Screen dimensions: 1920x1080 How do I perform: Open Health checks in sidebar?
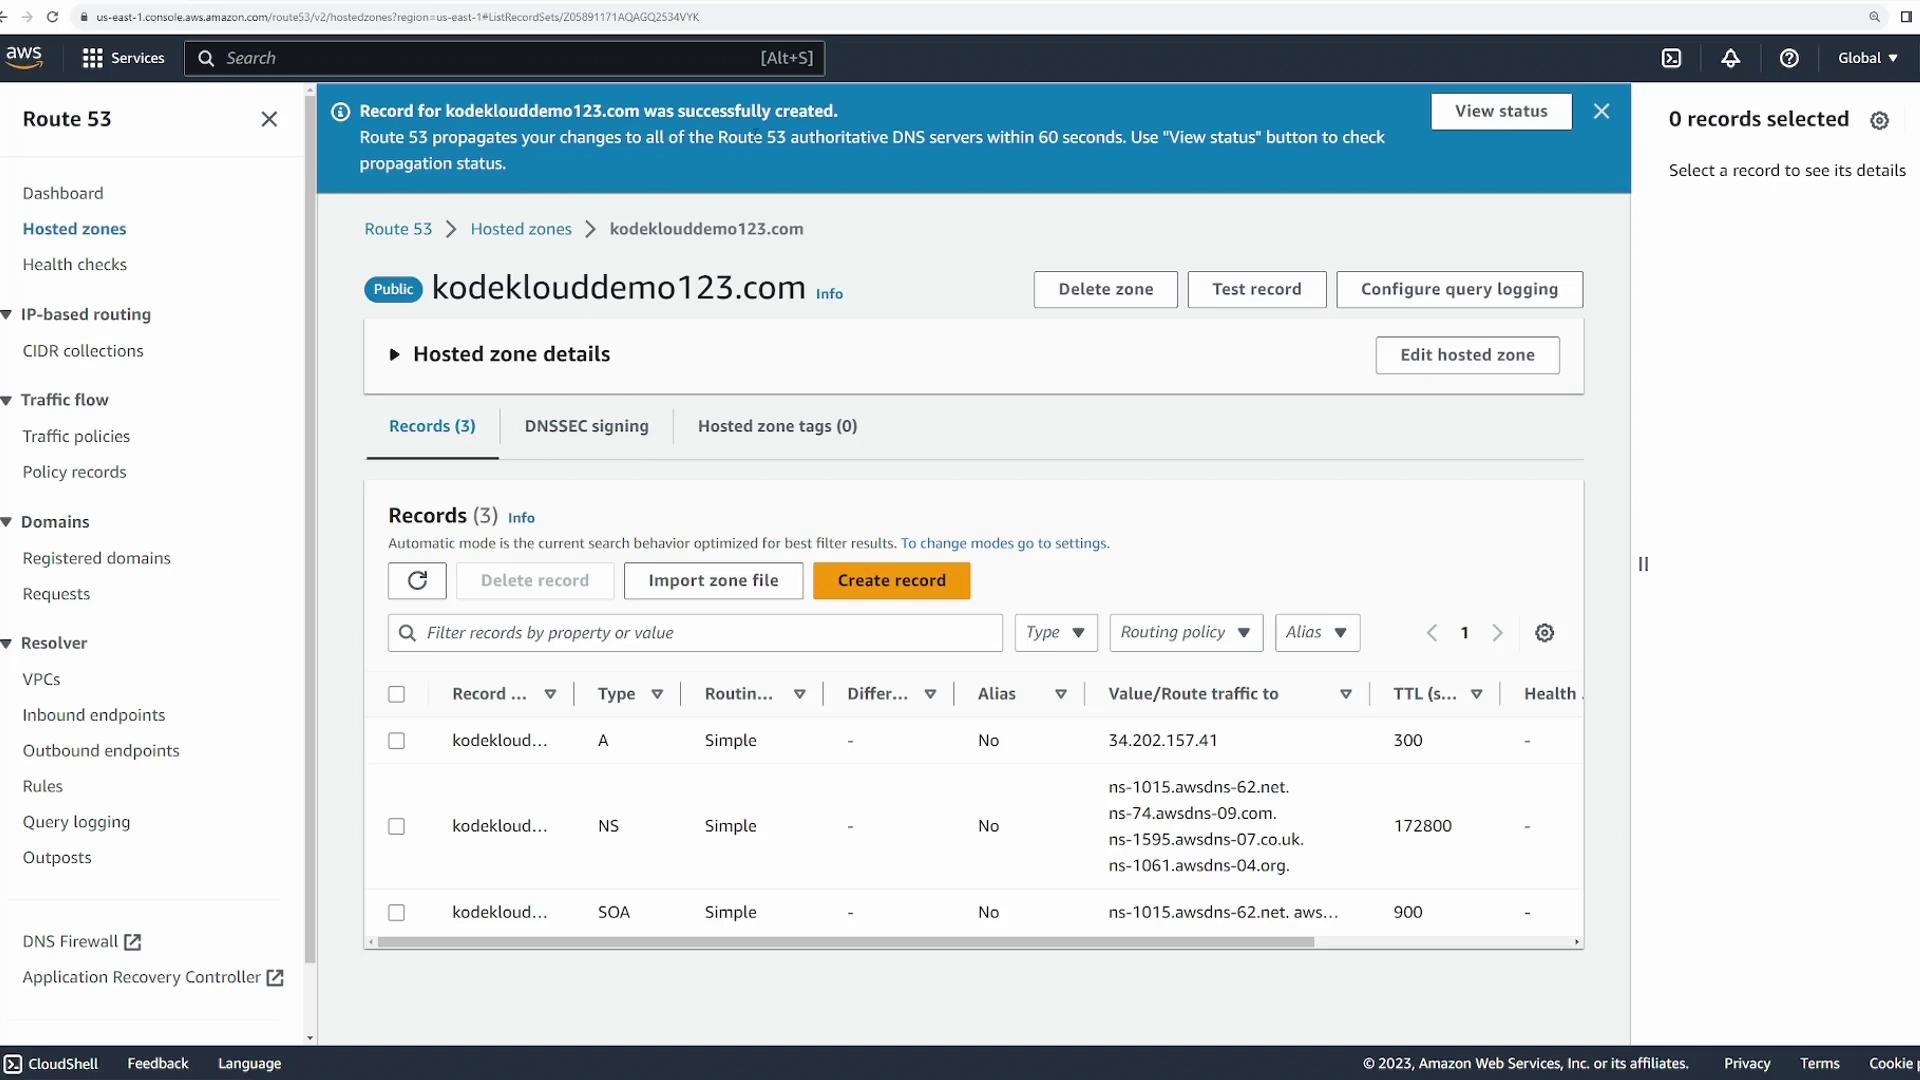tap(75, 264)
